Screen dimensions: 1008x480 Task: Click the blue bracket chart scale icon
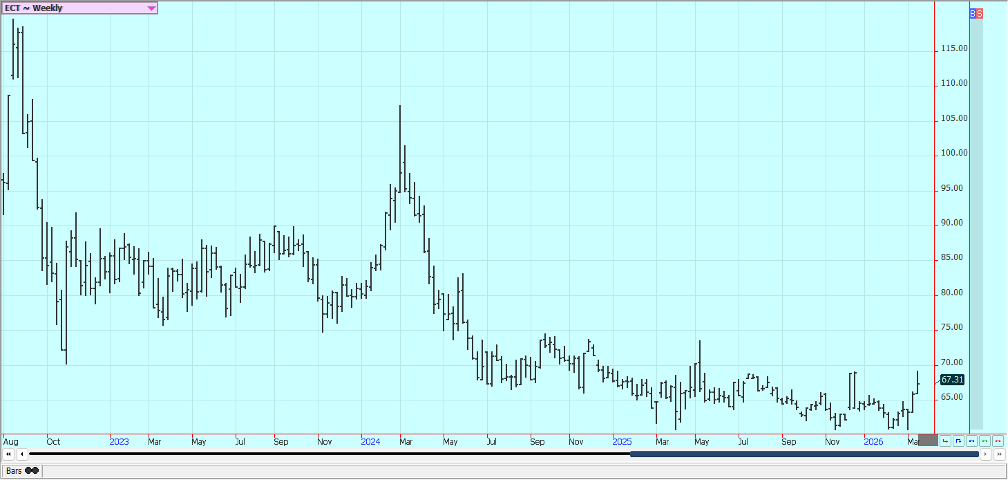pos(958,440)
